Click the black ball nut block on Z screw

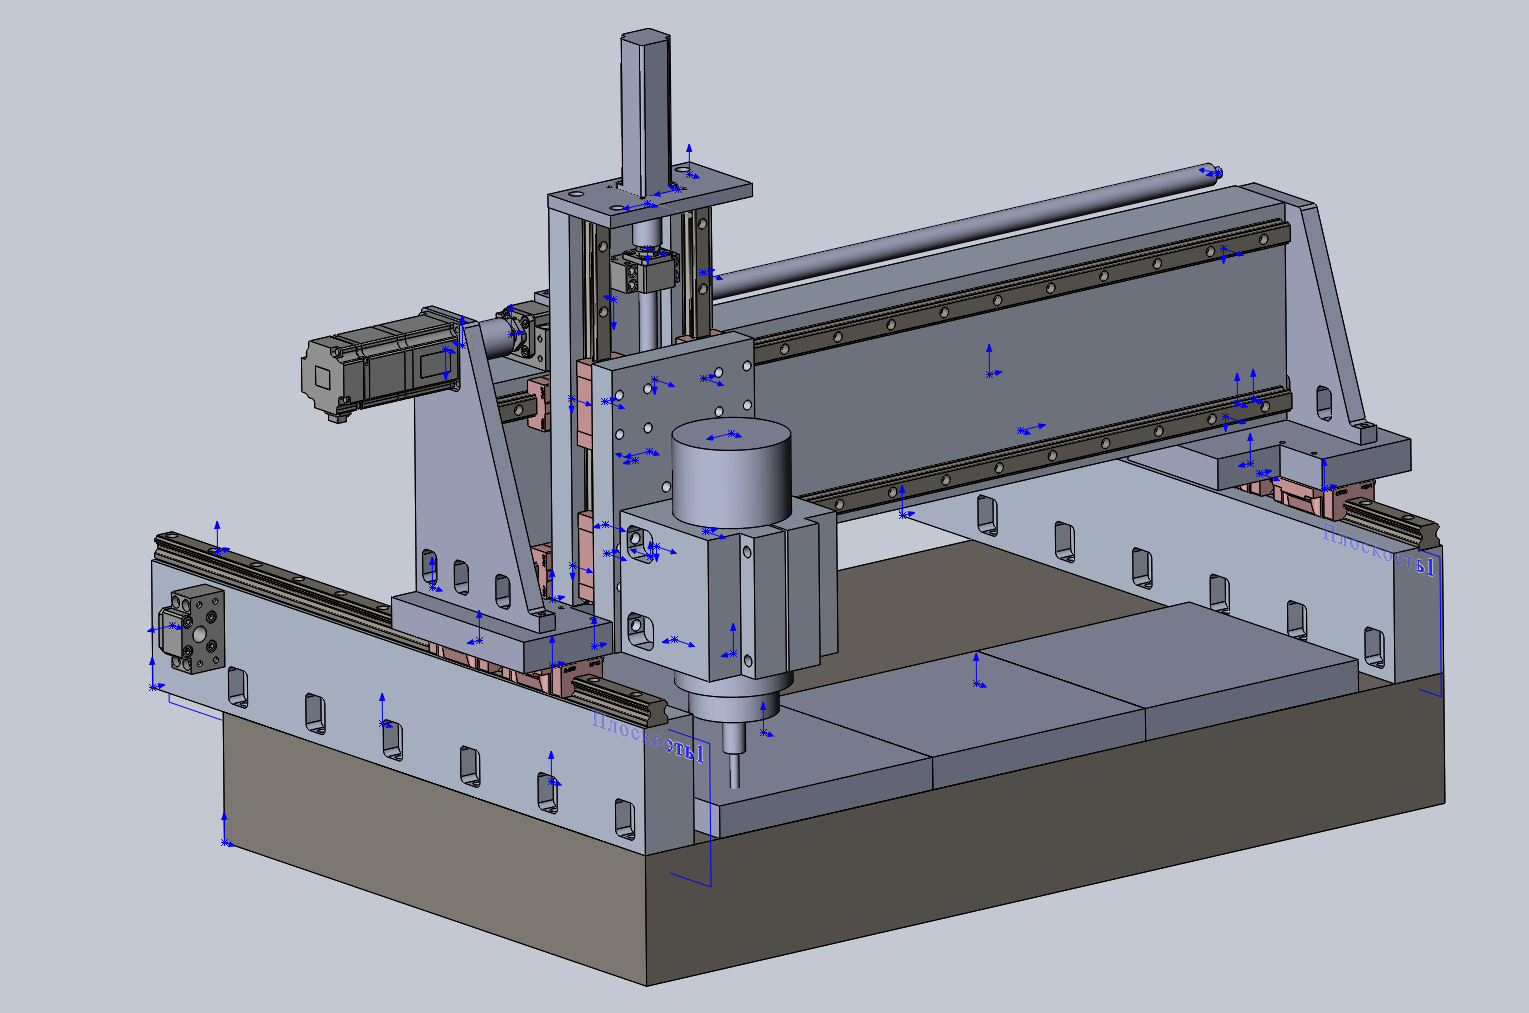[645, 270]
